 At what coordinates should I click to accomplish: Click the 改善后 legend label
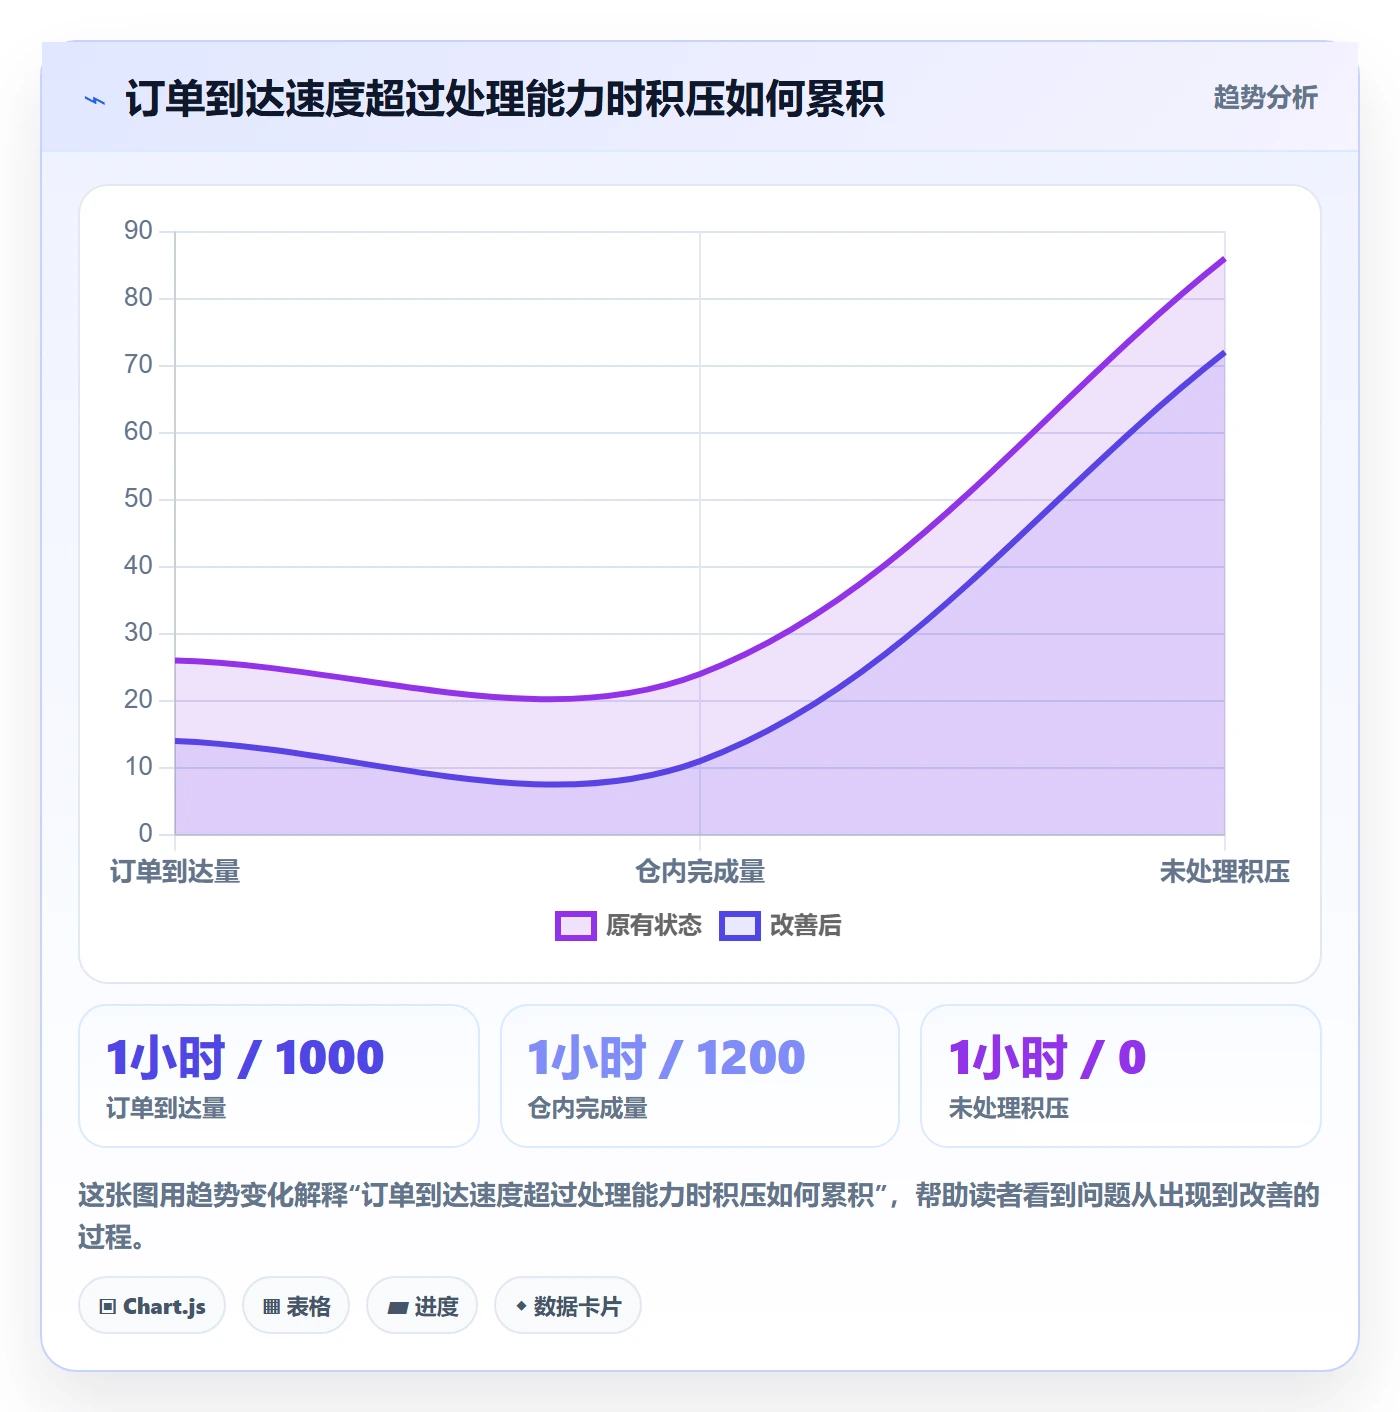[x=805, y=926]
